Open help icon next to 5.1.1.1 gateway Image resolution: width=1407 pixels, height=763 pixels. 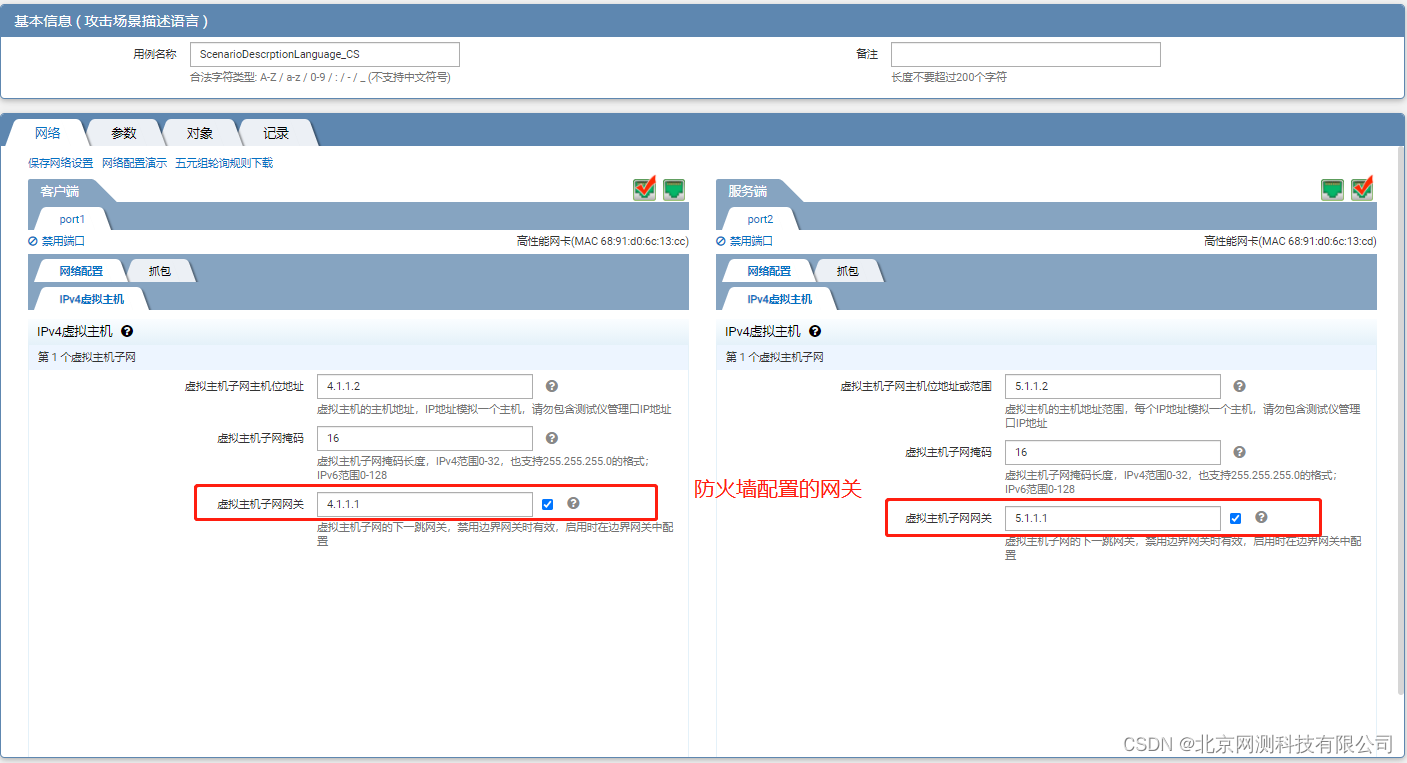[x=1261, y=517]
